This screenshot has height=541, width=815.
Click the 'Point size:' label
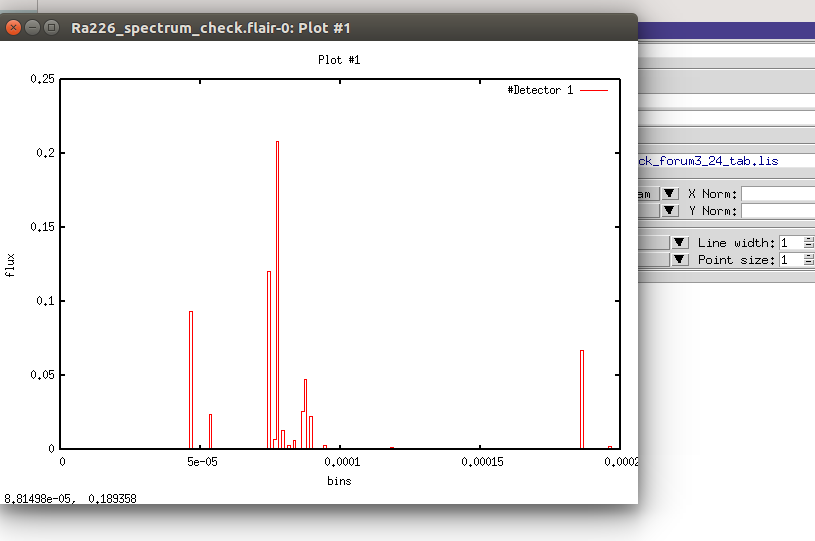(736, 259)
